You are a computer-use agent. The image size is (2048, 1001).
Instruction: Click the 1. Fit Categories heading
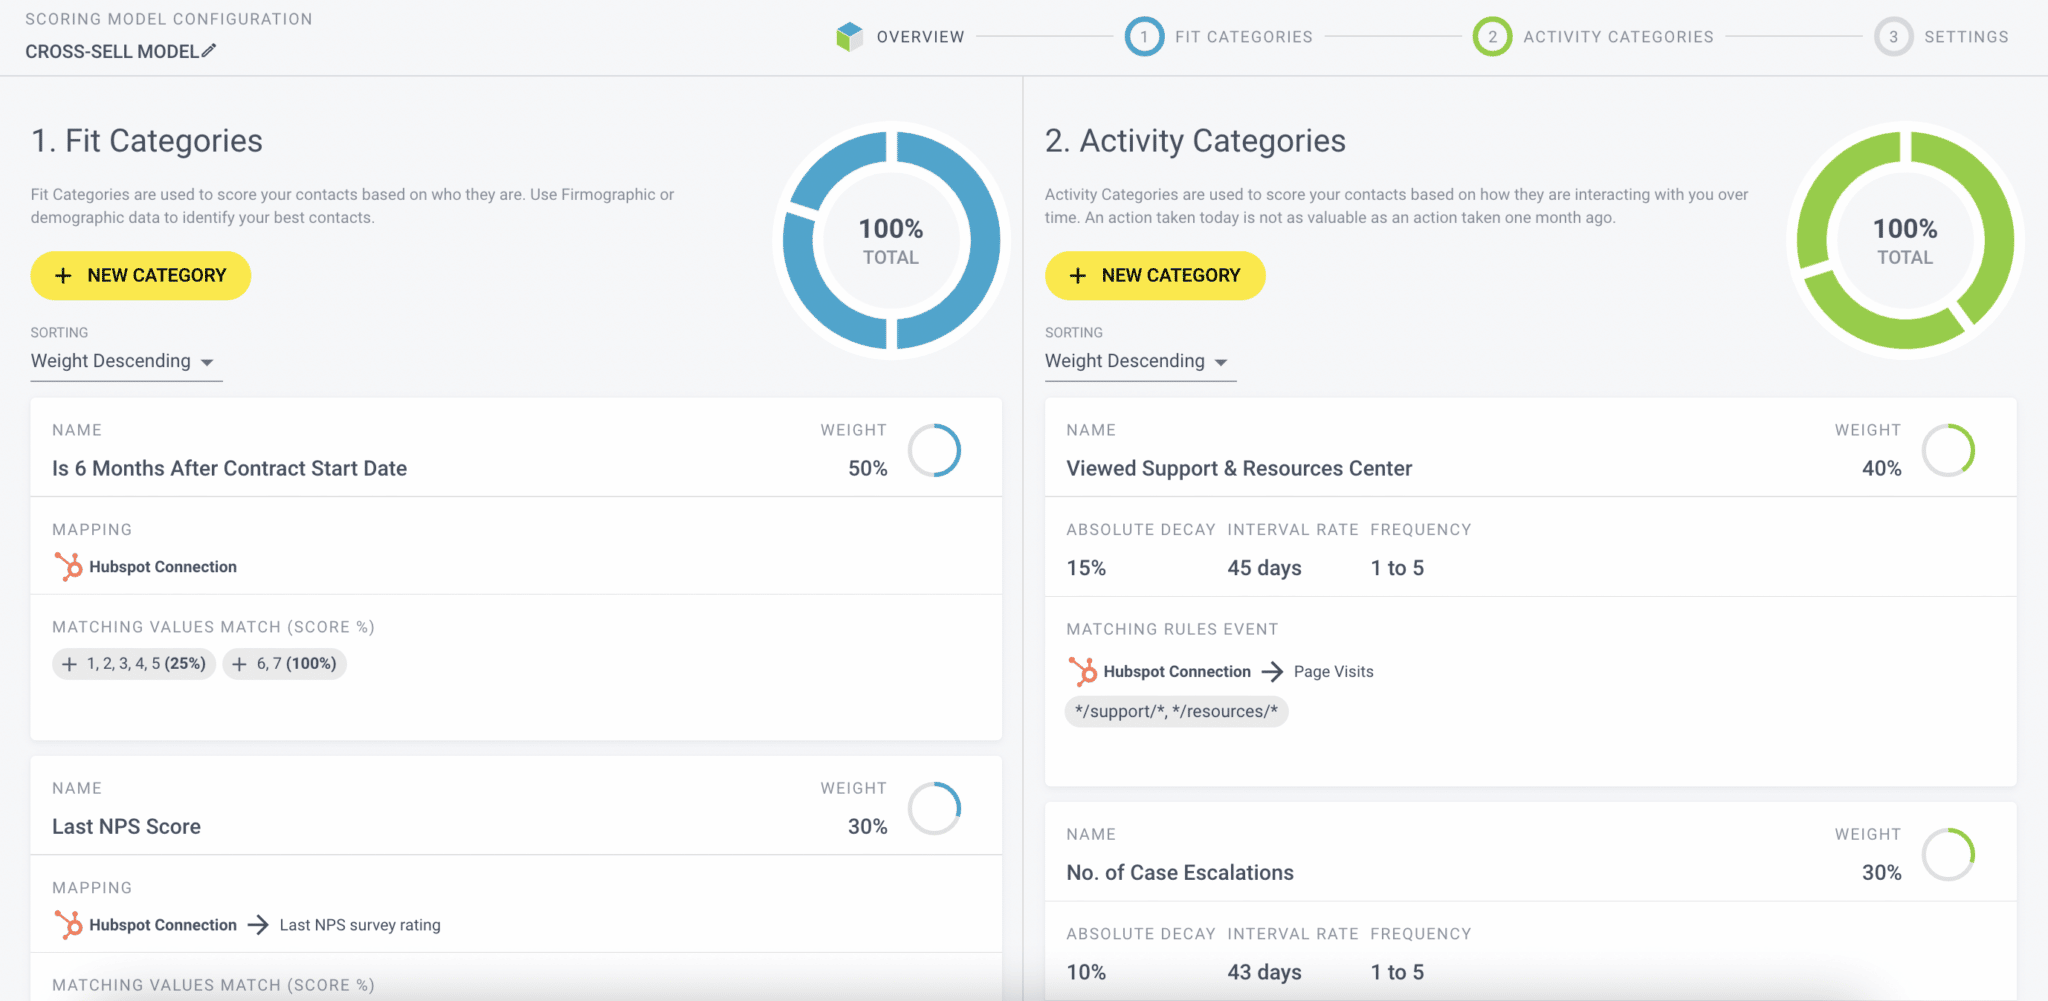coord(147,141)
